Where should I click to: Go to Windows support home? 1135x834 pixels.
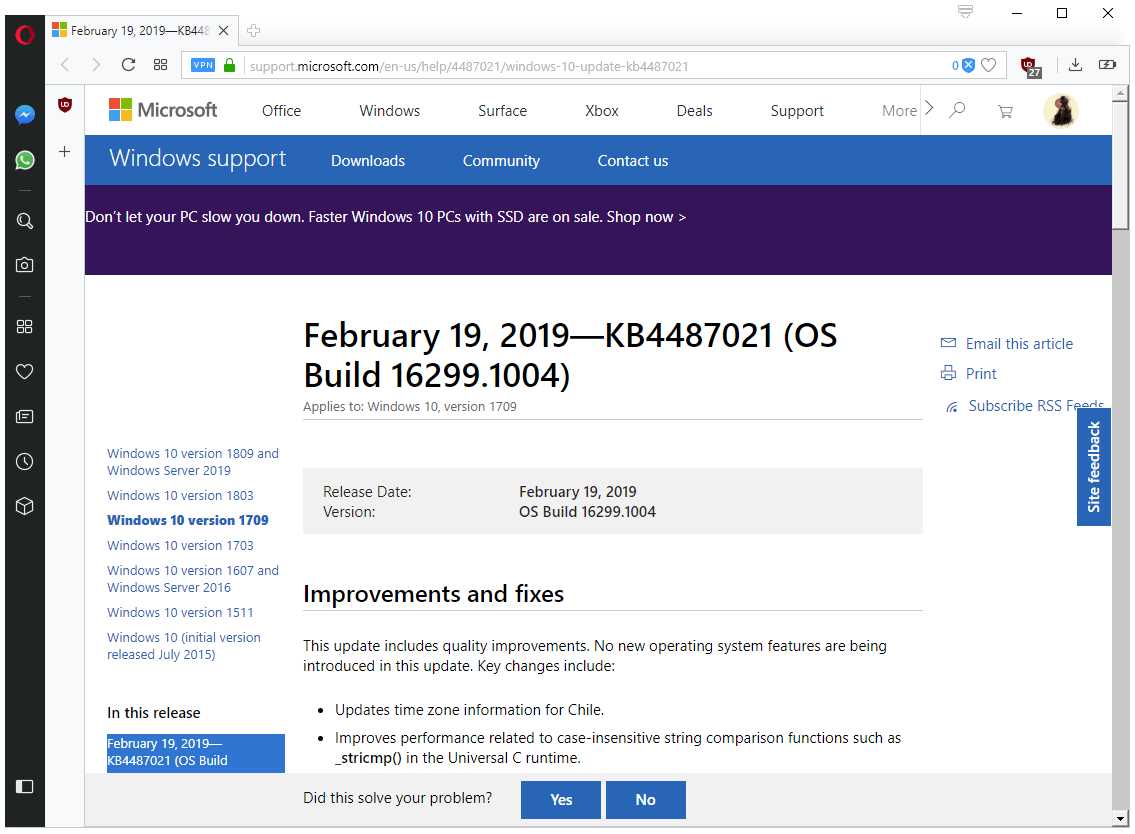click(198, 159)
